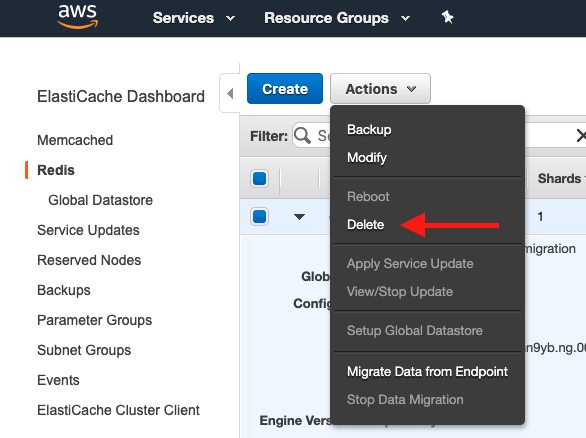This screenshot has width=586, height=438.
Task: Clear the filter with the X icon
Action: click(581, 136)
